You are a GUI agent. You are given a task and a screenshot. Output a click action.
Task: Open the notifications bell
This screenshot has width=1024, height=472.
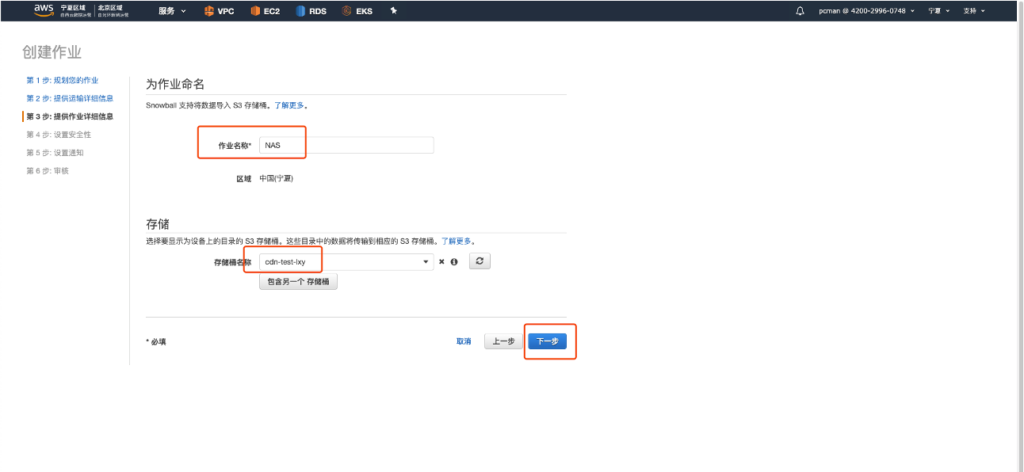click(799, 11)
